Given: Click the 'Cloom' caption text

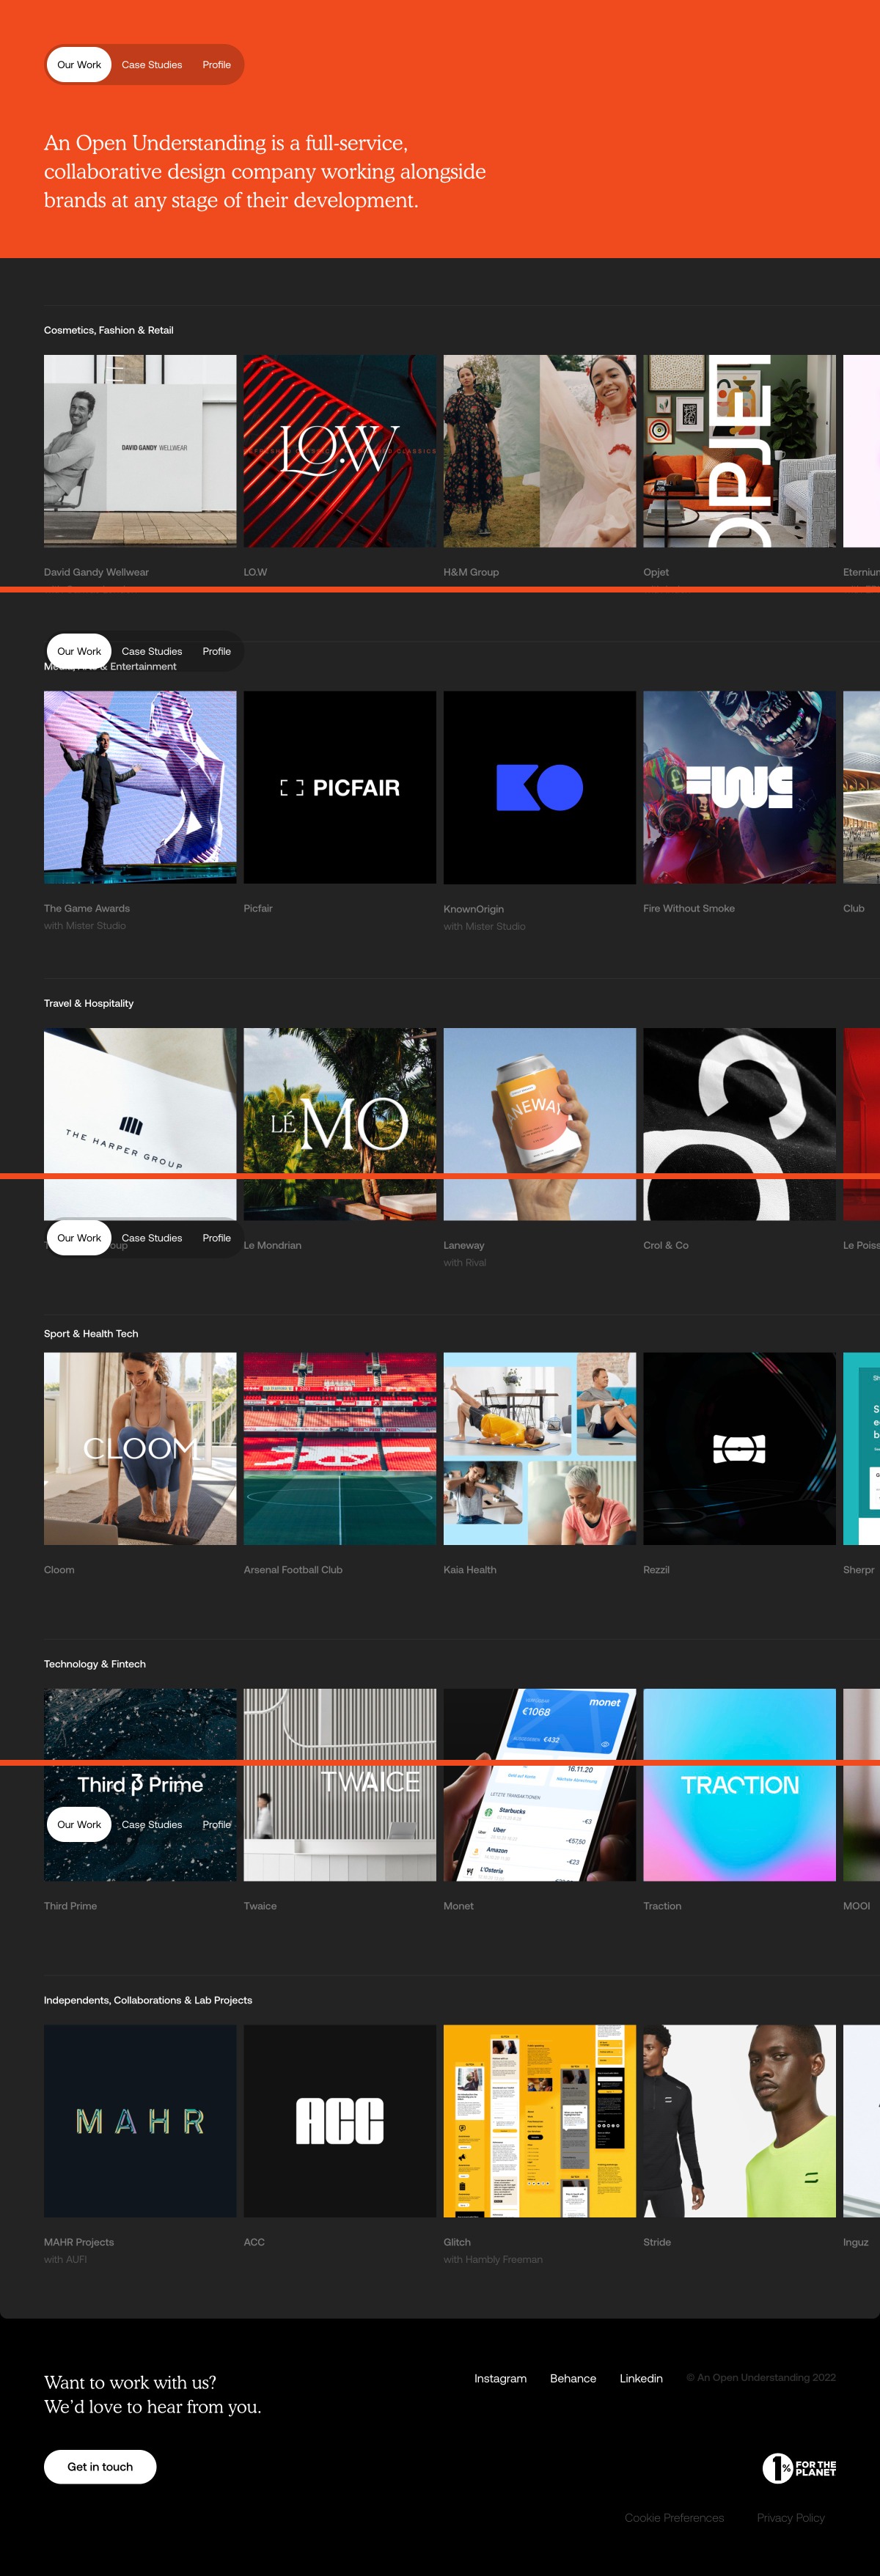Looking at the screenshot, I should click(x=59, y=1570).
